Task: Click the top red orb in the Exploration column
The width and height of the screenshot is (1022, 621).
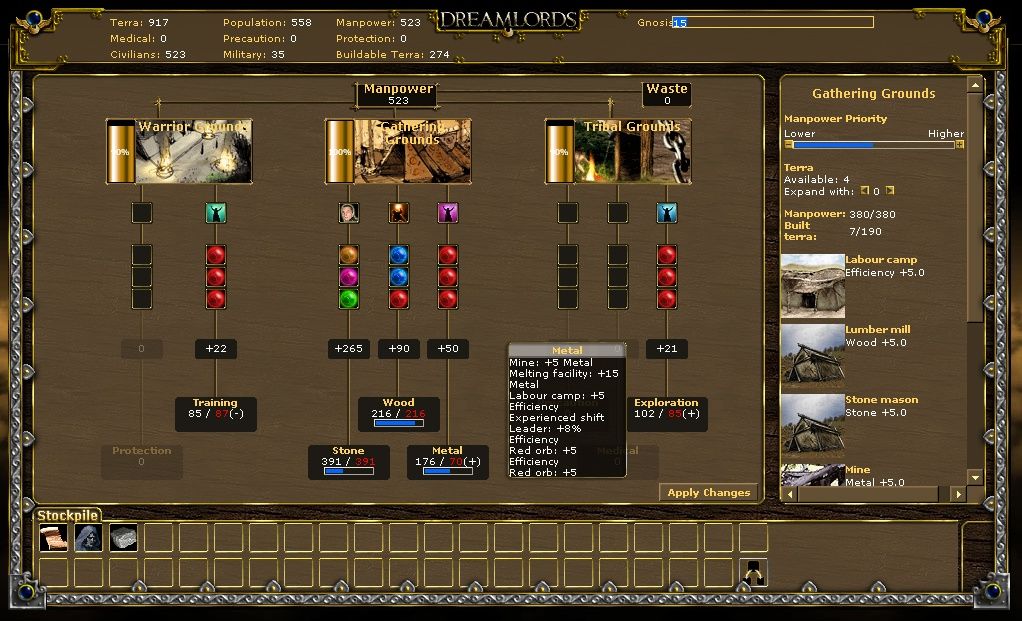Action: pos(667,255)
